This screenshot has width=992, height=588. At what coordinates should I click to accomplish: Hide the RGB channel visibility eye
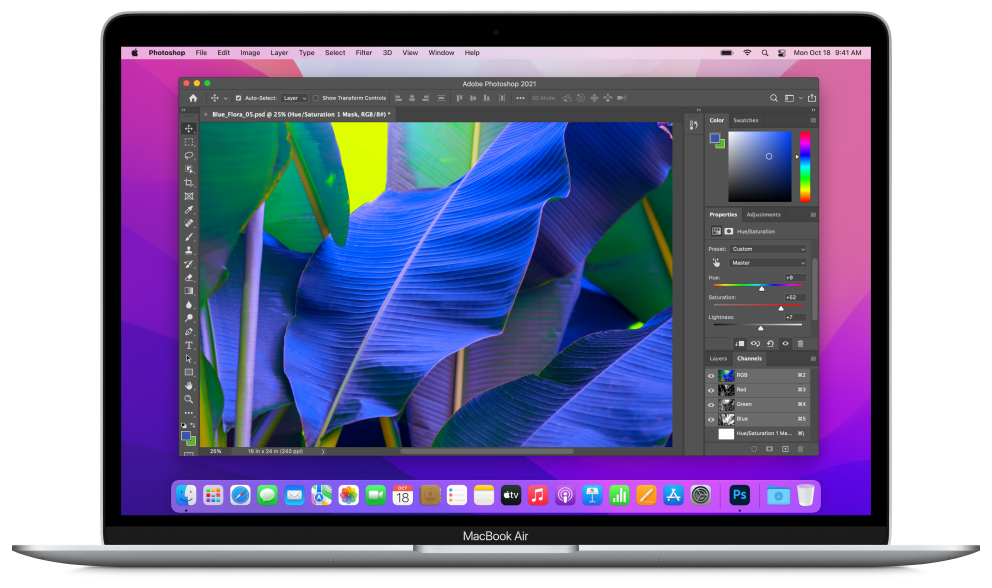[710, 375]
